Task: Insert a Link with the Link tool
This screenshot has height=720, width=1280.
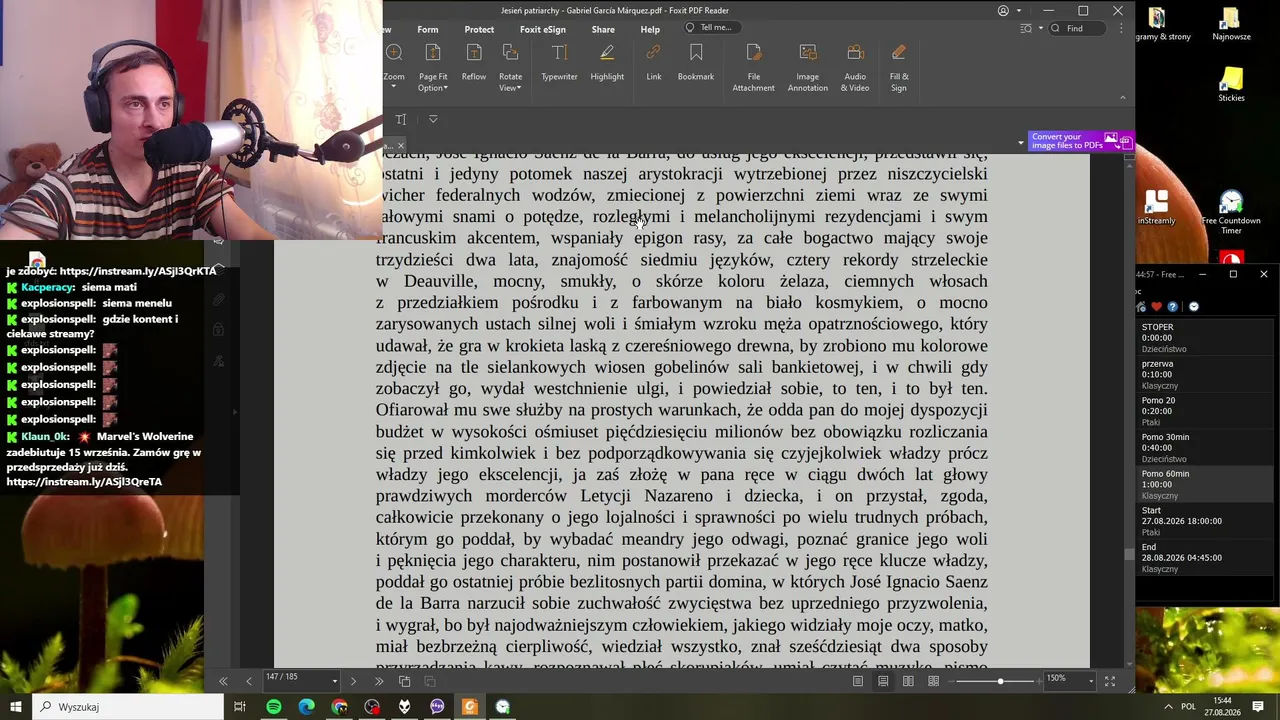Action: pyautogui.click(x=653, y=63)
